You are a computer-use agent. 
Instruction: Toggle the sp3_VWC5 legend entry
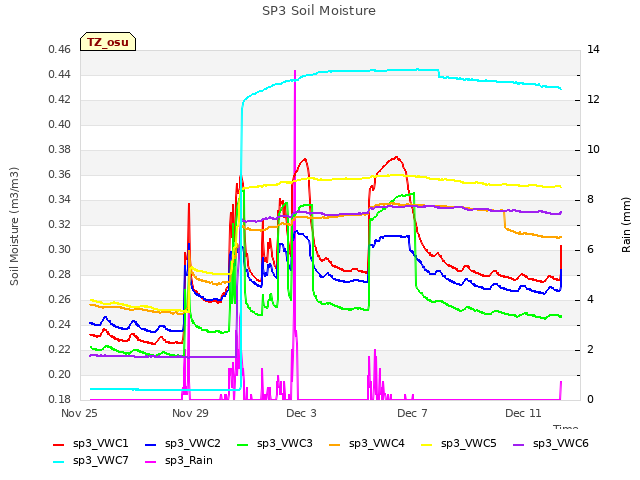[459, 443]
